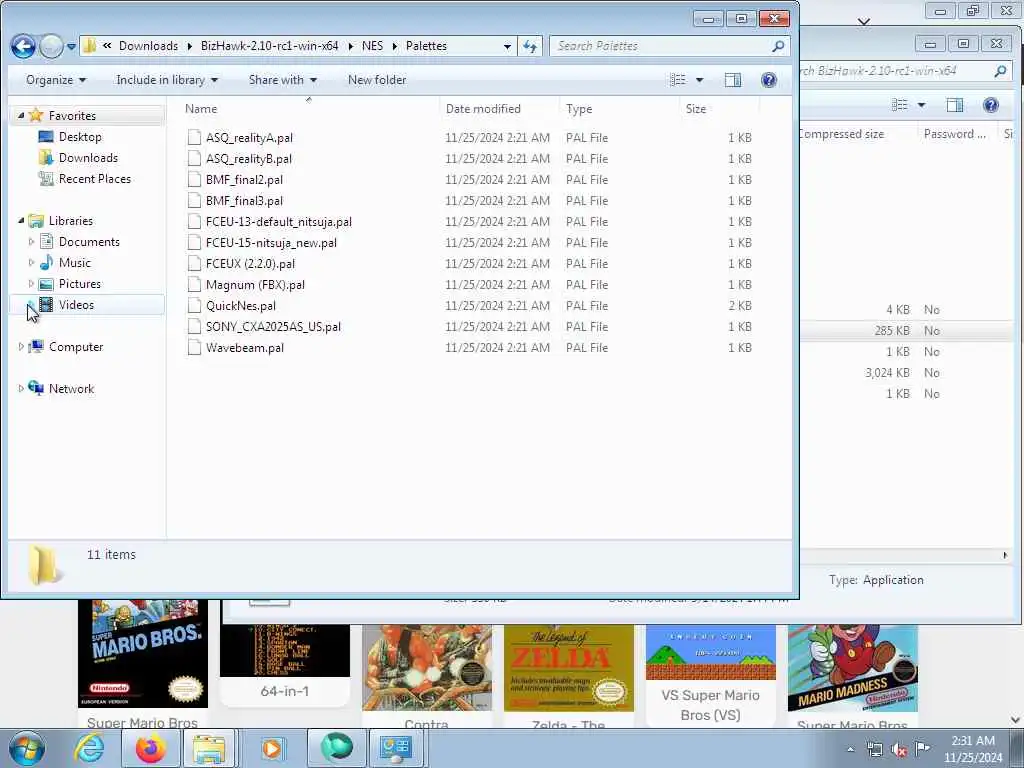The height and width of the screenshot is (768, 1024).
Task: Open Windows Explorer taskbar button
Action: click(209, 748)
